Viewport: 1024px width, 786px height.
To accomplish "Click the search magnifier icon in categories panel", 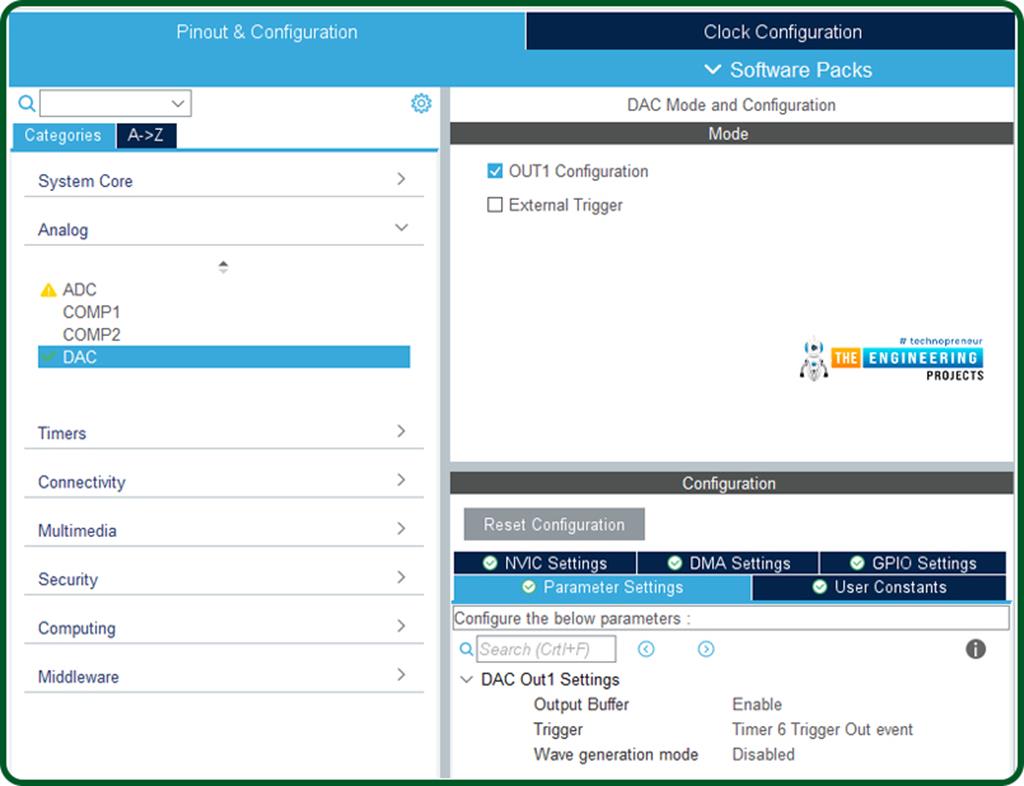I will click(x=27, y=103).
